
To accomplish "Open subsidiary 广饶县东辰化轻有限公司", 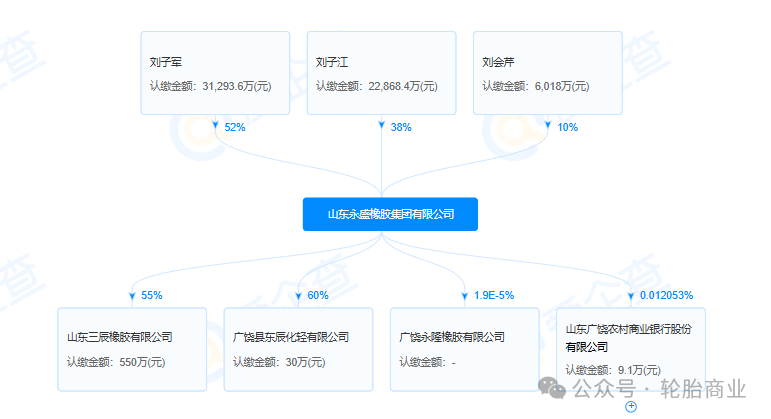I will [x=298, y=349].
